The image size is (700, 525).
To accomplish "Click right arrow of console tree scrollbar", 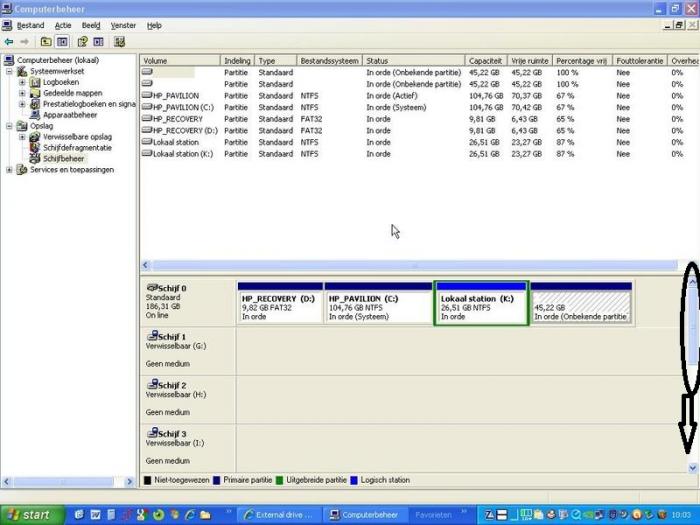I will (x=129, y=482).
